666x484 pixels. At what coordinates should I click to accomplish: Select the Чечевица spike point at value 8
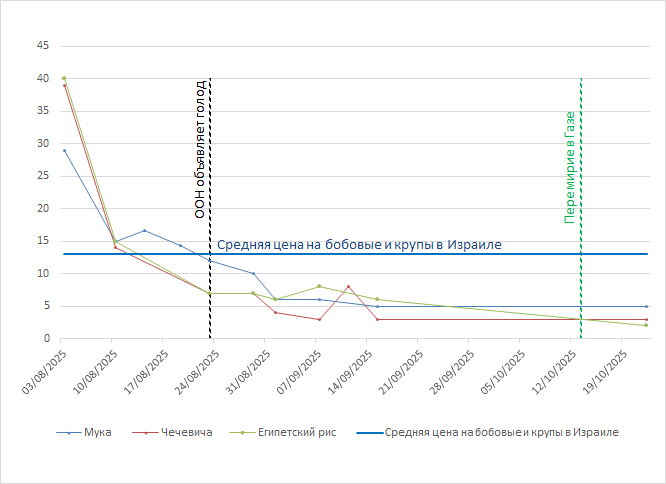348,286
